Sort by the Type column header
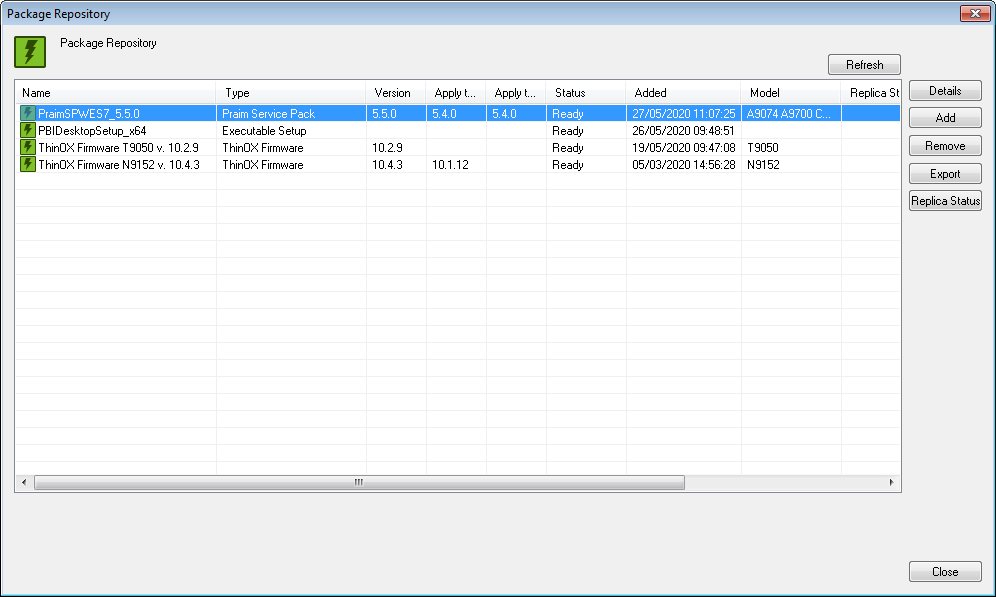 point(291,93)
